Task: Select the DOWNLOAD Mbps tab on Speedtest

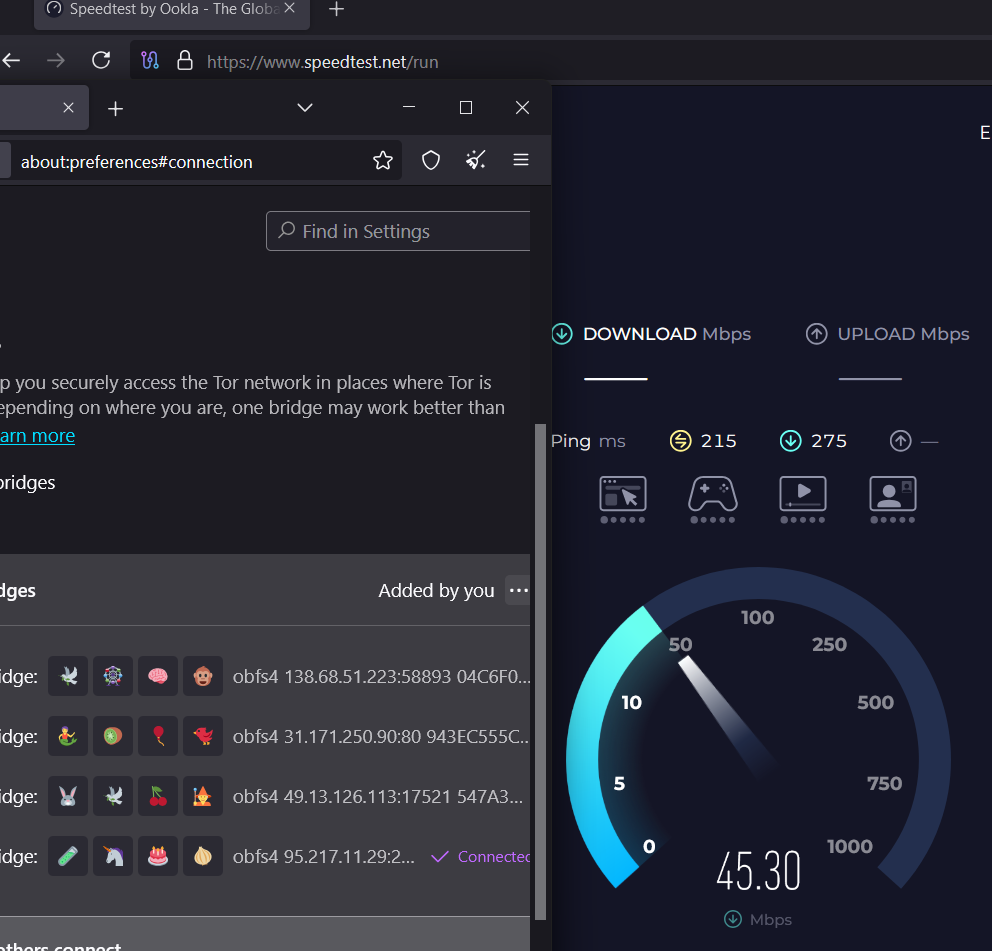Action: point(652,334)
